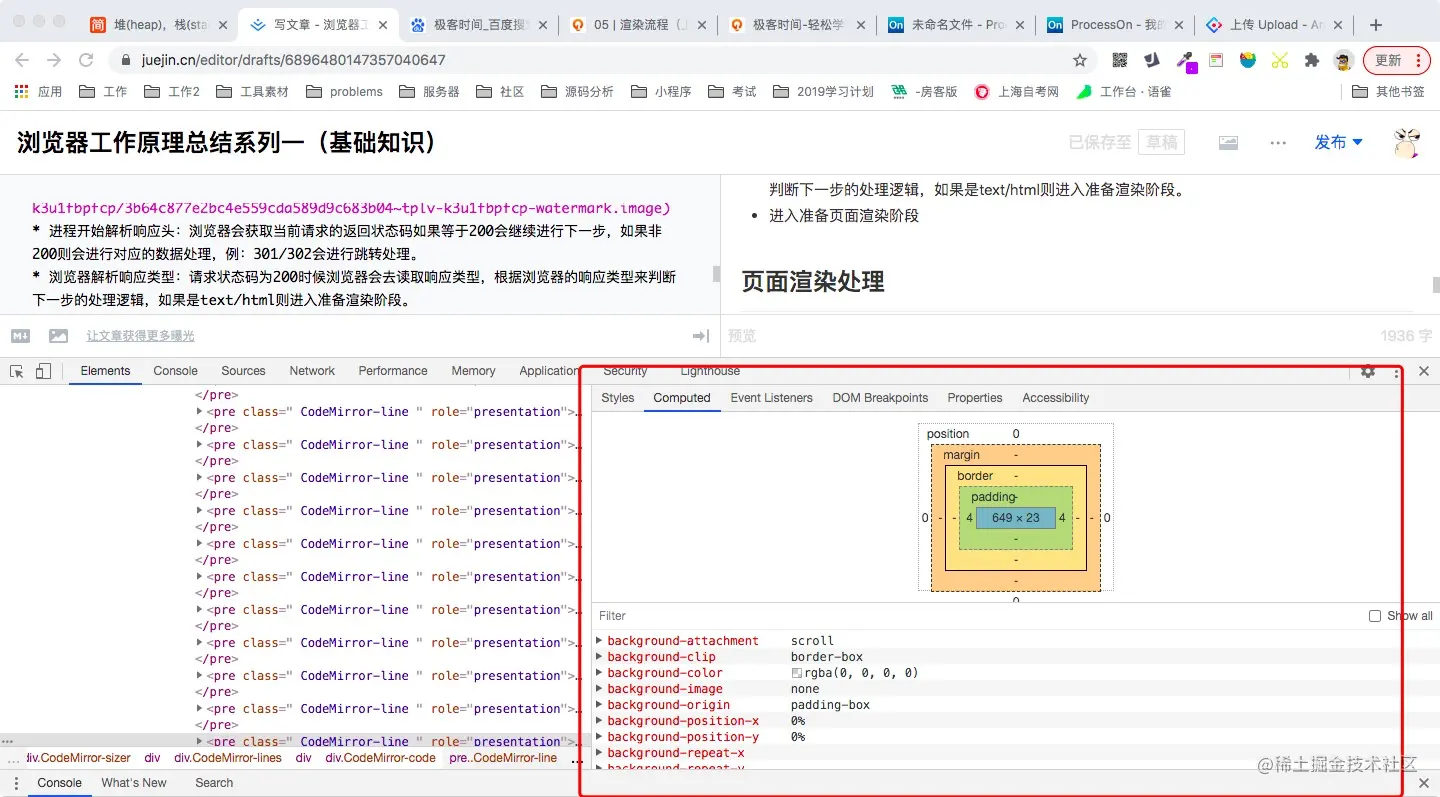Screen dimensions: 1440x797
Task: Reload the current page
Action: [86, 60]
